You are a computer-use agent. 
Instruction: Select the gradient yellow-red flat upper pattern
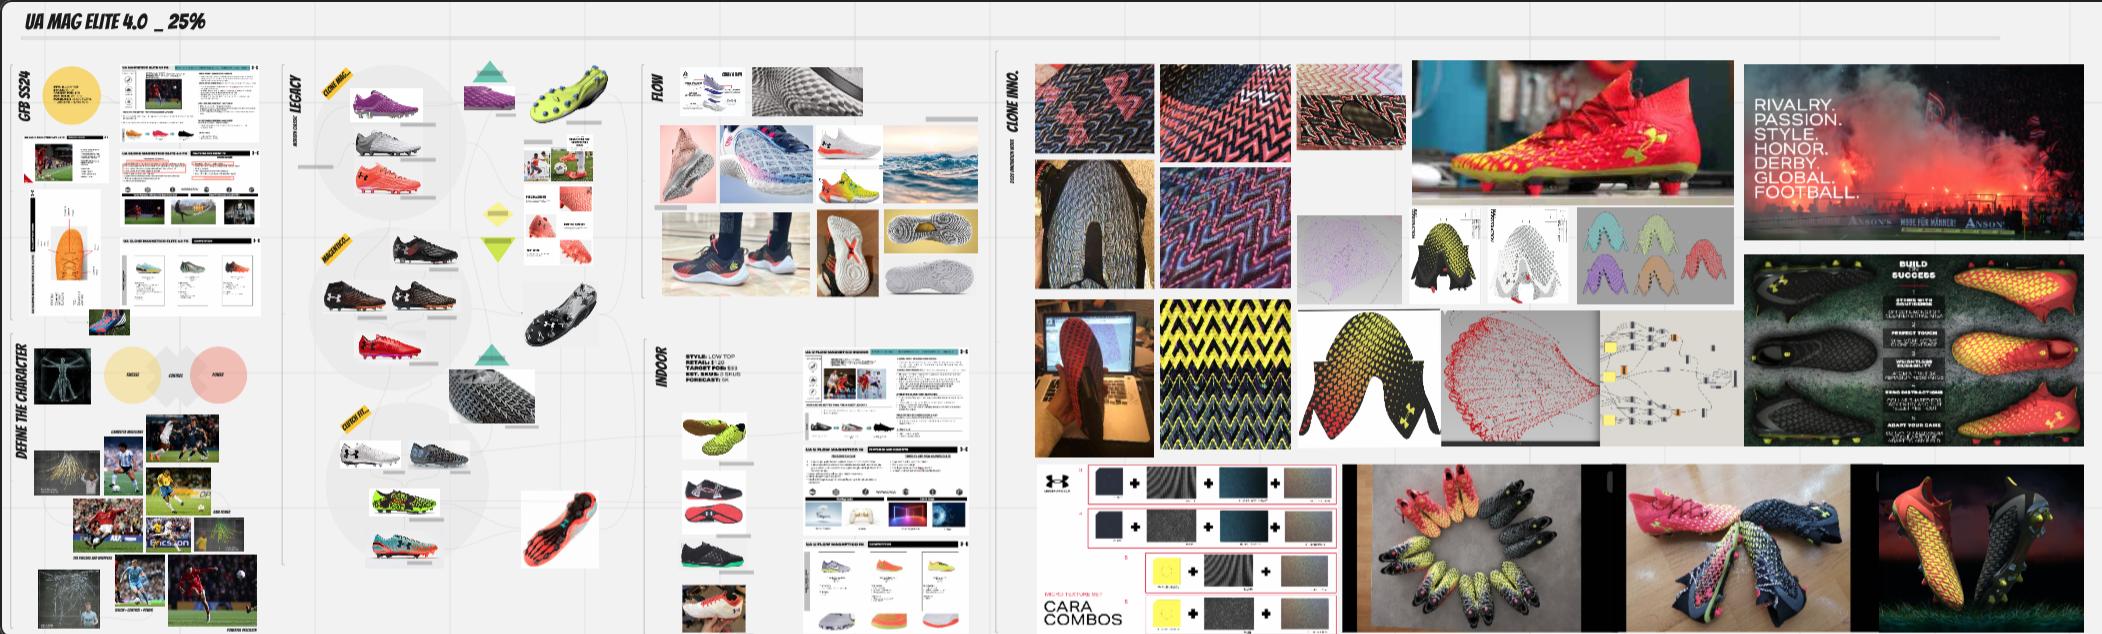click(x=1368, y=378)
